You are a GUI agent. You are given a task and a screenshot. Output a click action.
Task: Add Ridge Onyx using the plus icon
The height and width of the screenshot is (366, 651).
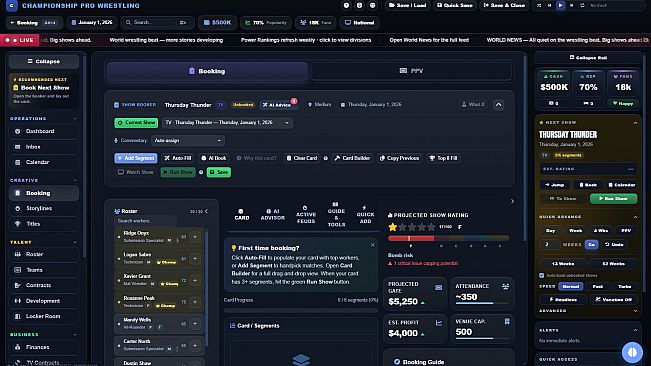tap(195, 237)
